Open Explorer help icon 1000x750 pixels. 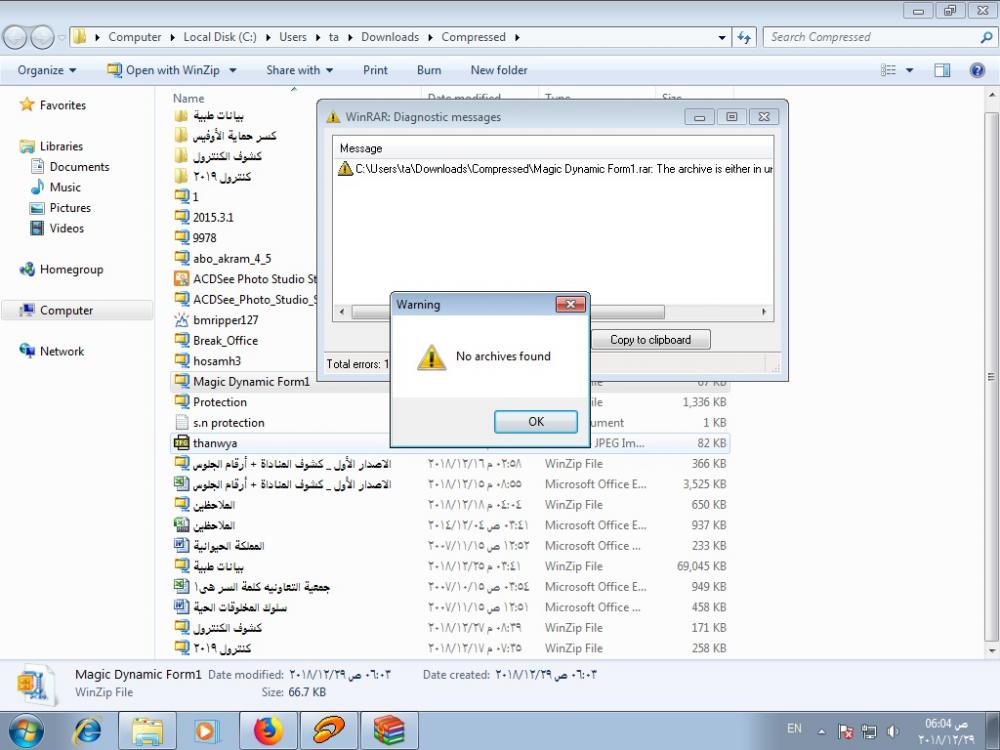tap(976, 70)
